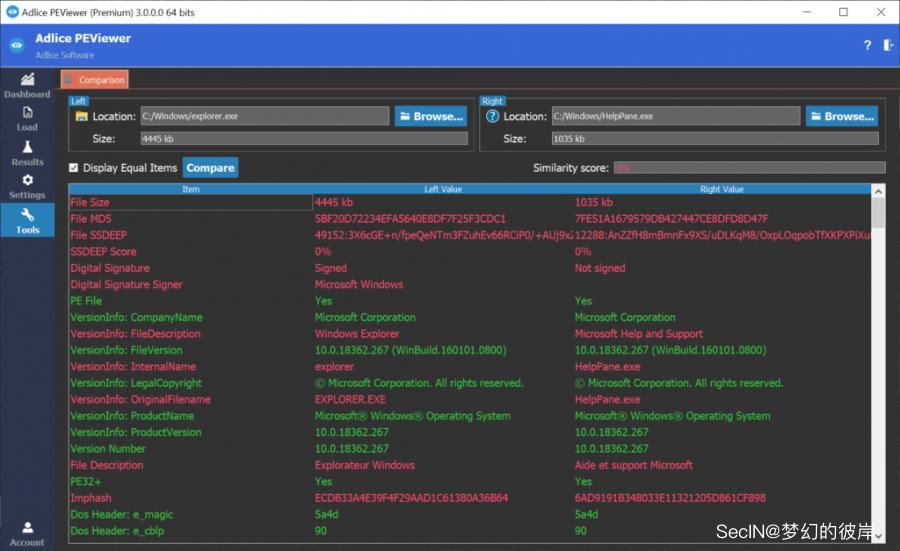
Task: Browse for the left file
Action: tap(431, 117)
